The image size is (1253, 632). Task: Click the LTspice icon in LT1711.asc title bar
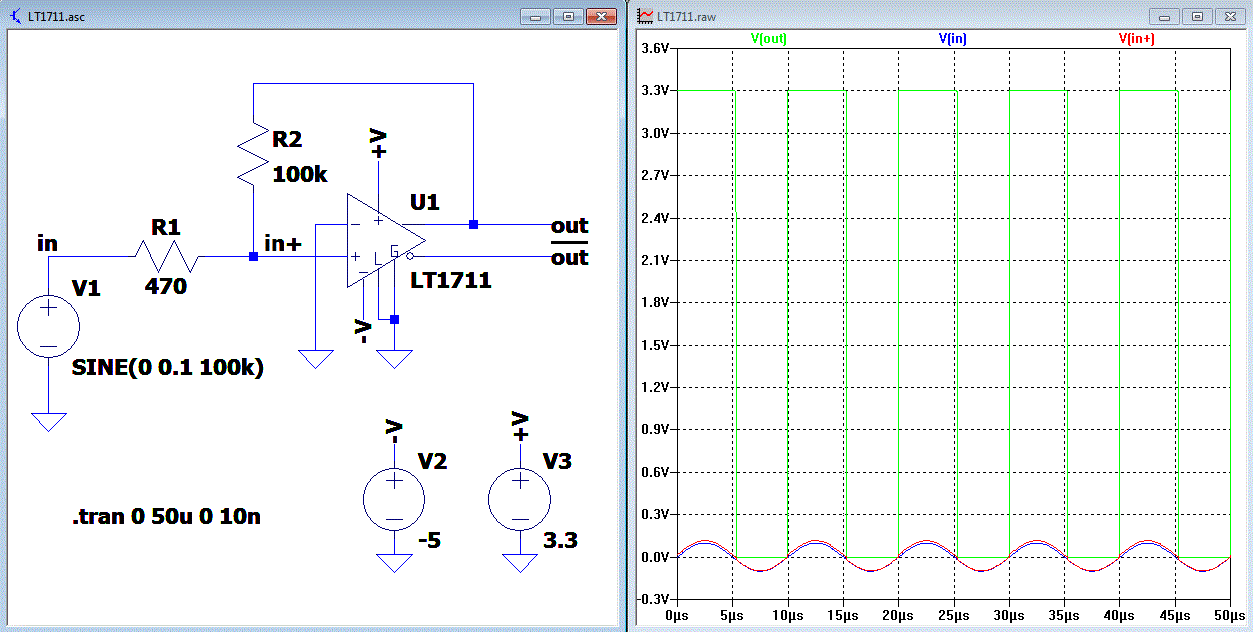click(16, 17)
